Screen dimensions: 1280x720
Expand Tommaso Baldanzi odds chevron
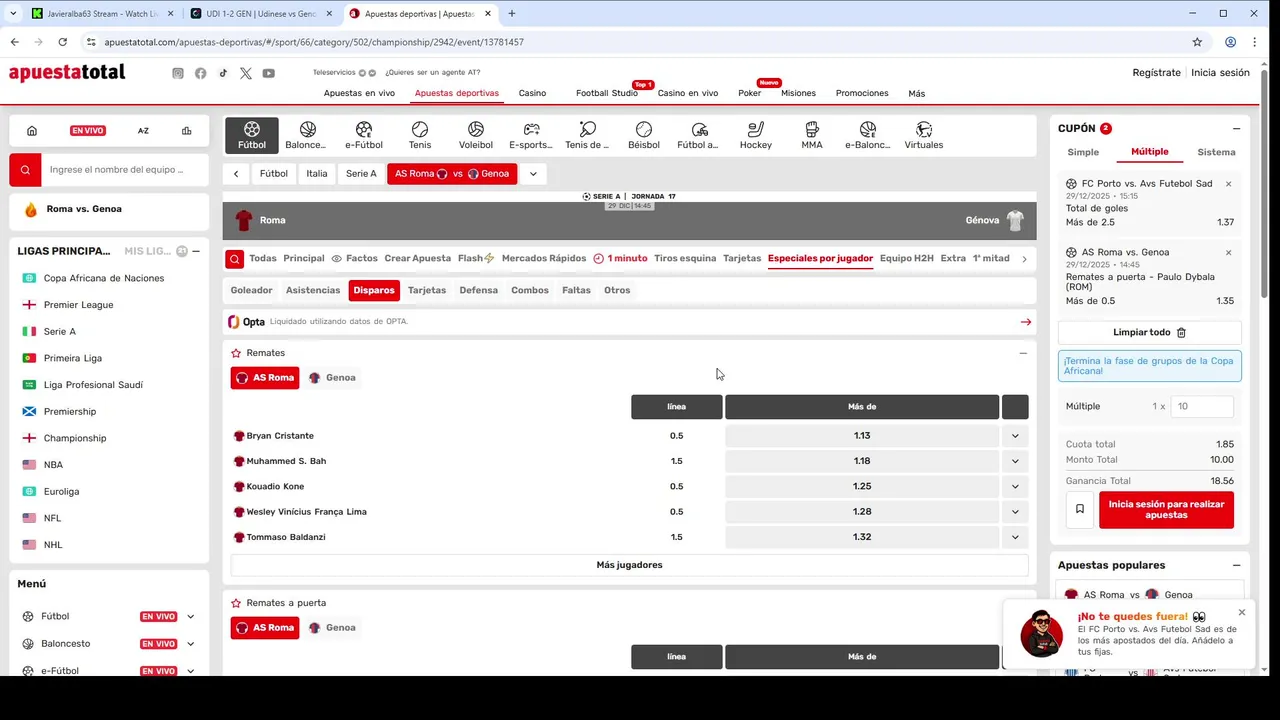(1015, 537)
